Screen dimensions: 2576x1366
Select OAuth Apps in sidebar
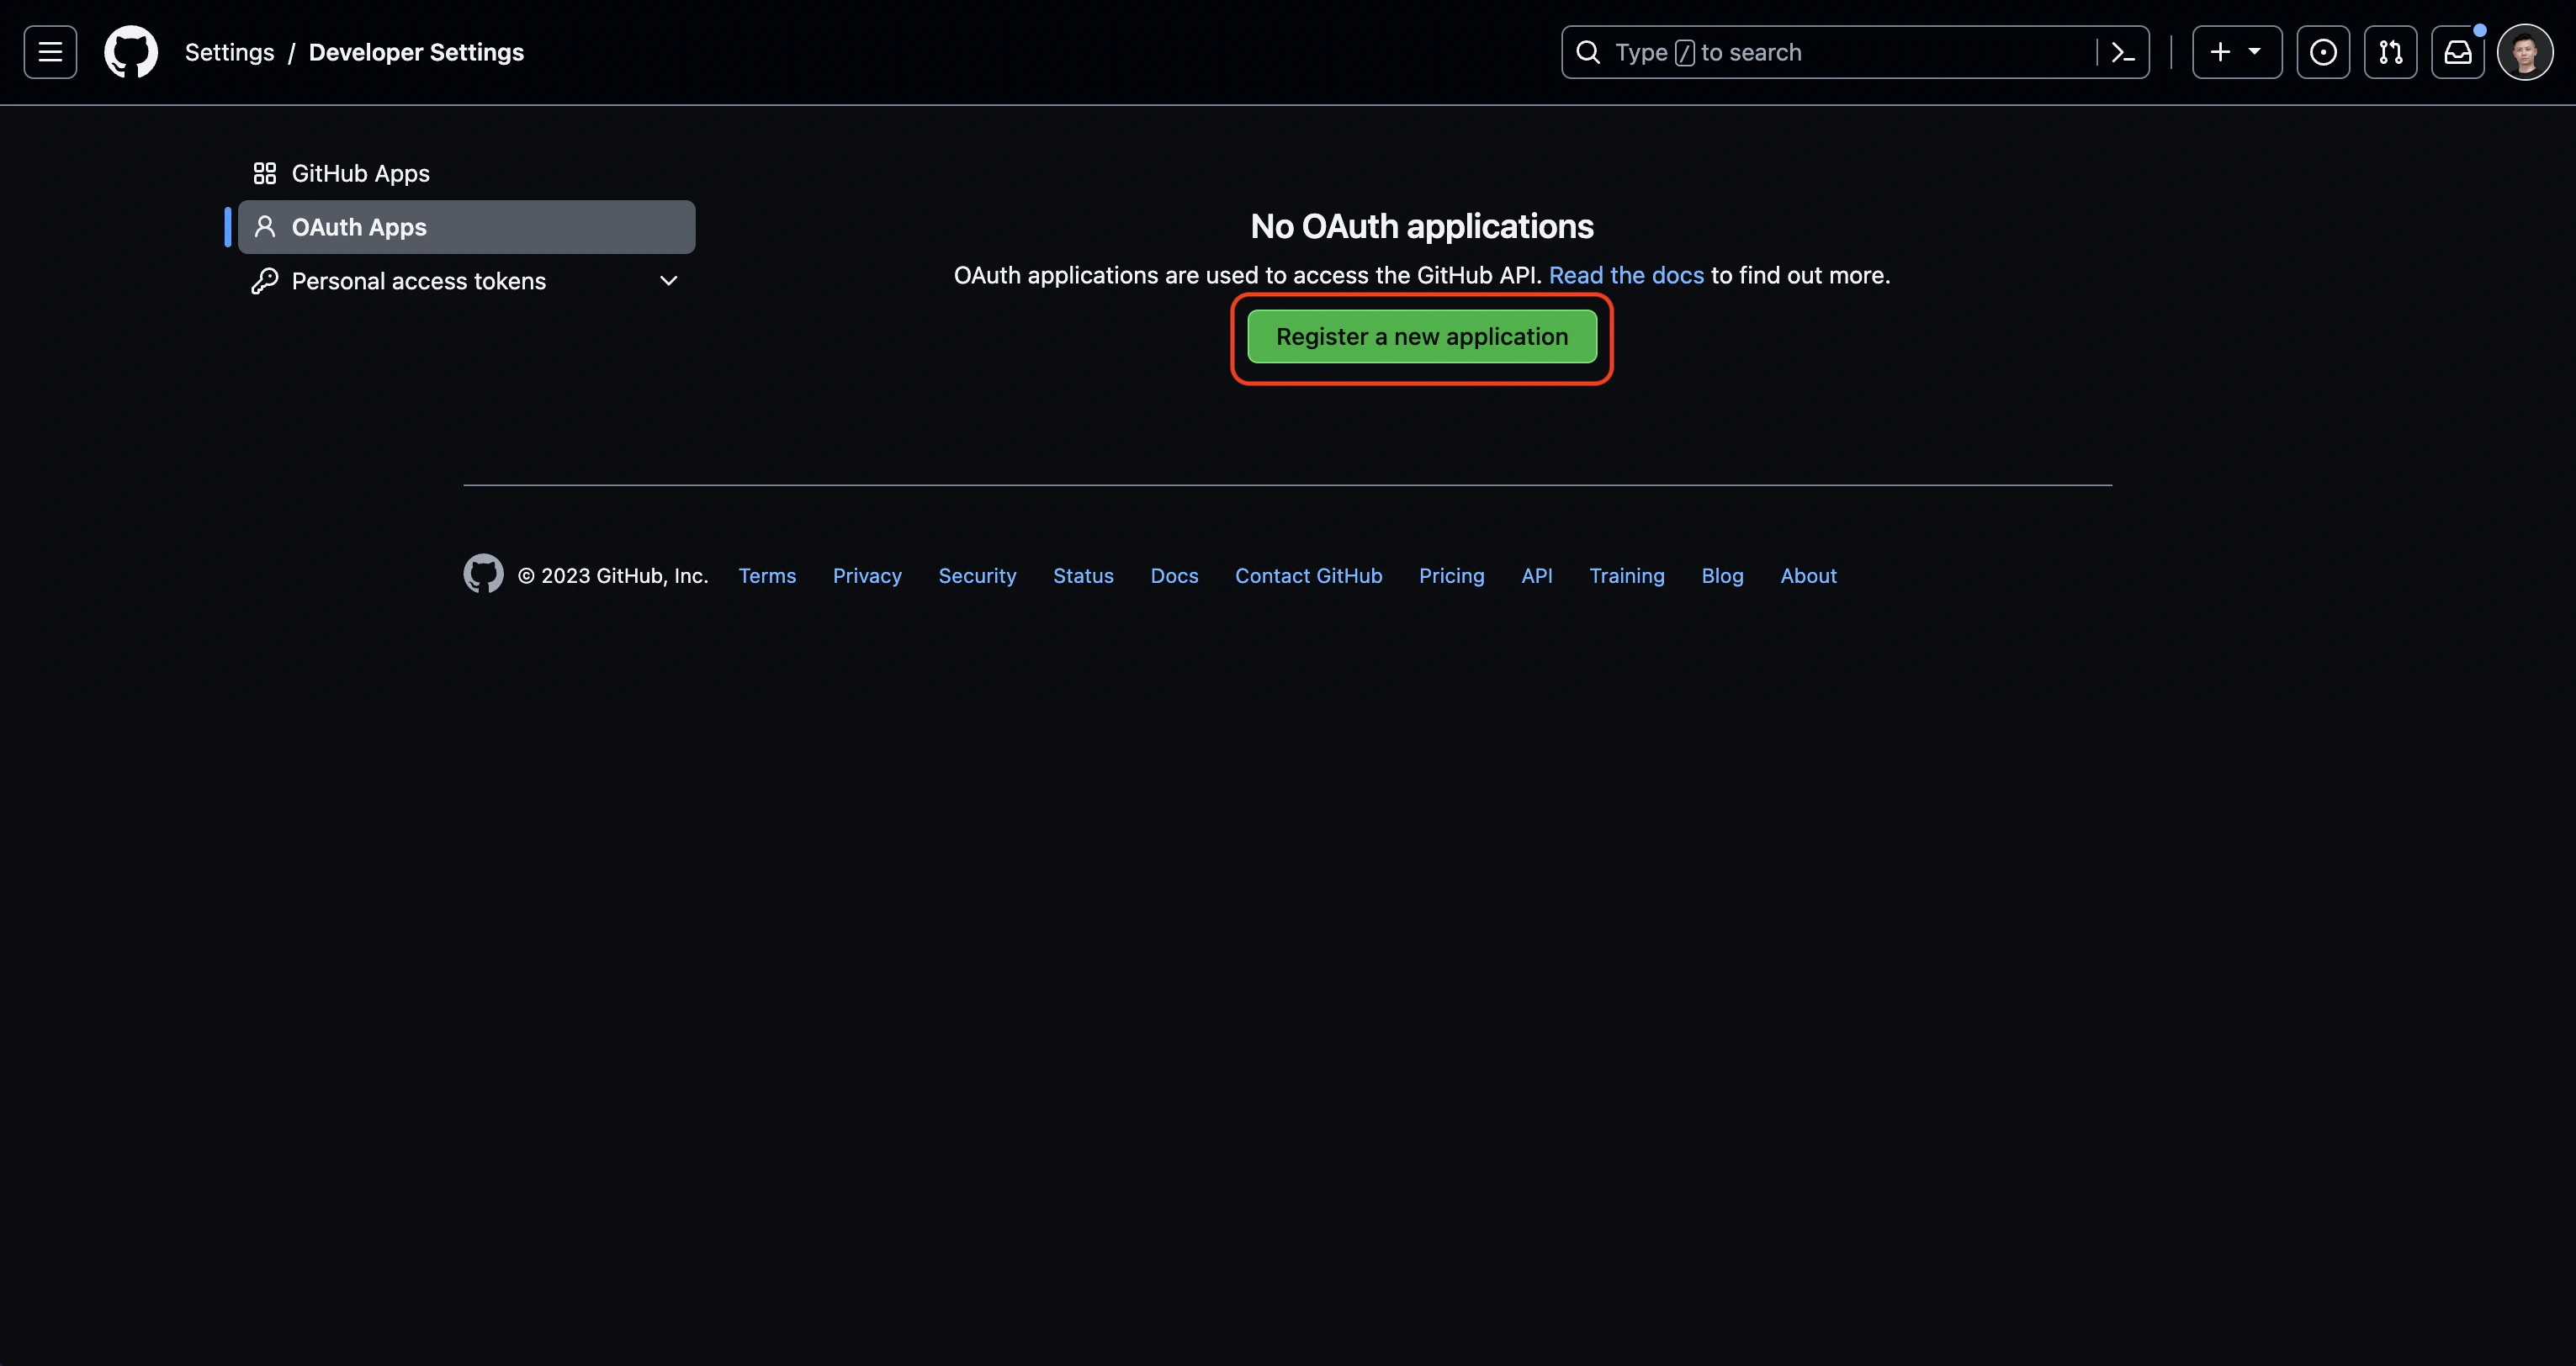pyautogui.click(x=466, y=227)
